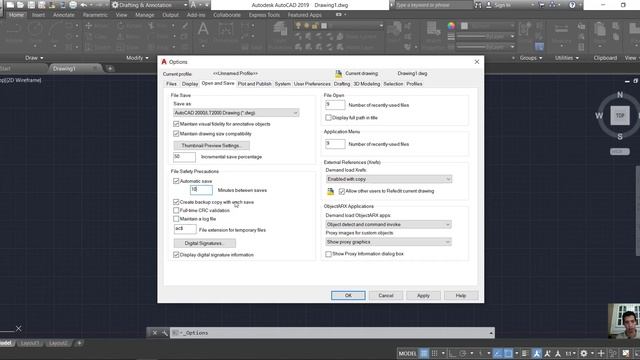Click Apply in the Options dialog
Screen dimensions: 640x360
423,296
